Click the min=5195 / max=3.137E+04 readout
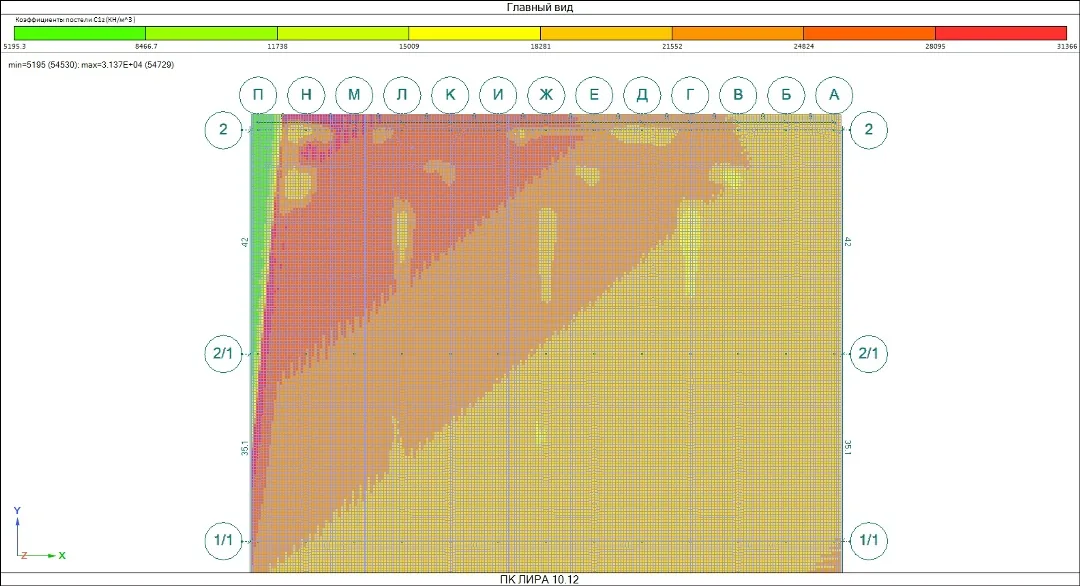Screen dimensions: 1080x586 [x=91, y=65]
